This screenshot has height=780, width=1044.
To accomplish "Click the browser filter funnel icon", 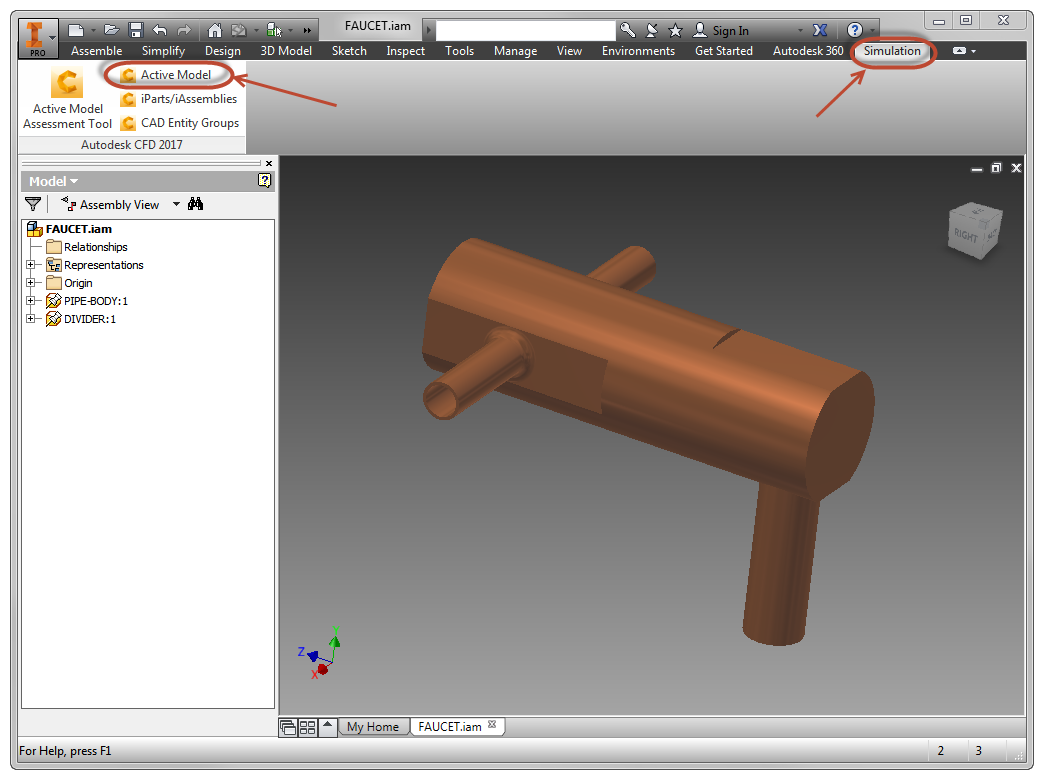I will [33, 204].
